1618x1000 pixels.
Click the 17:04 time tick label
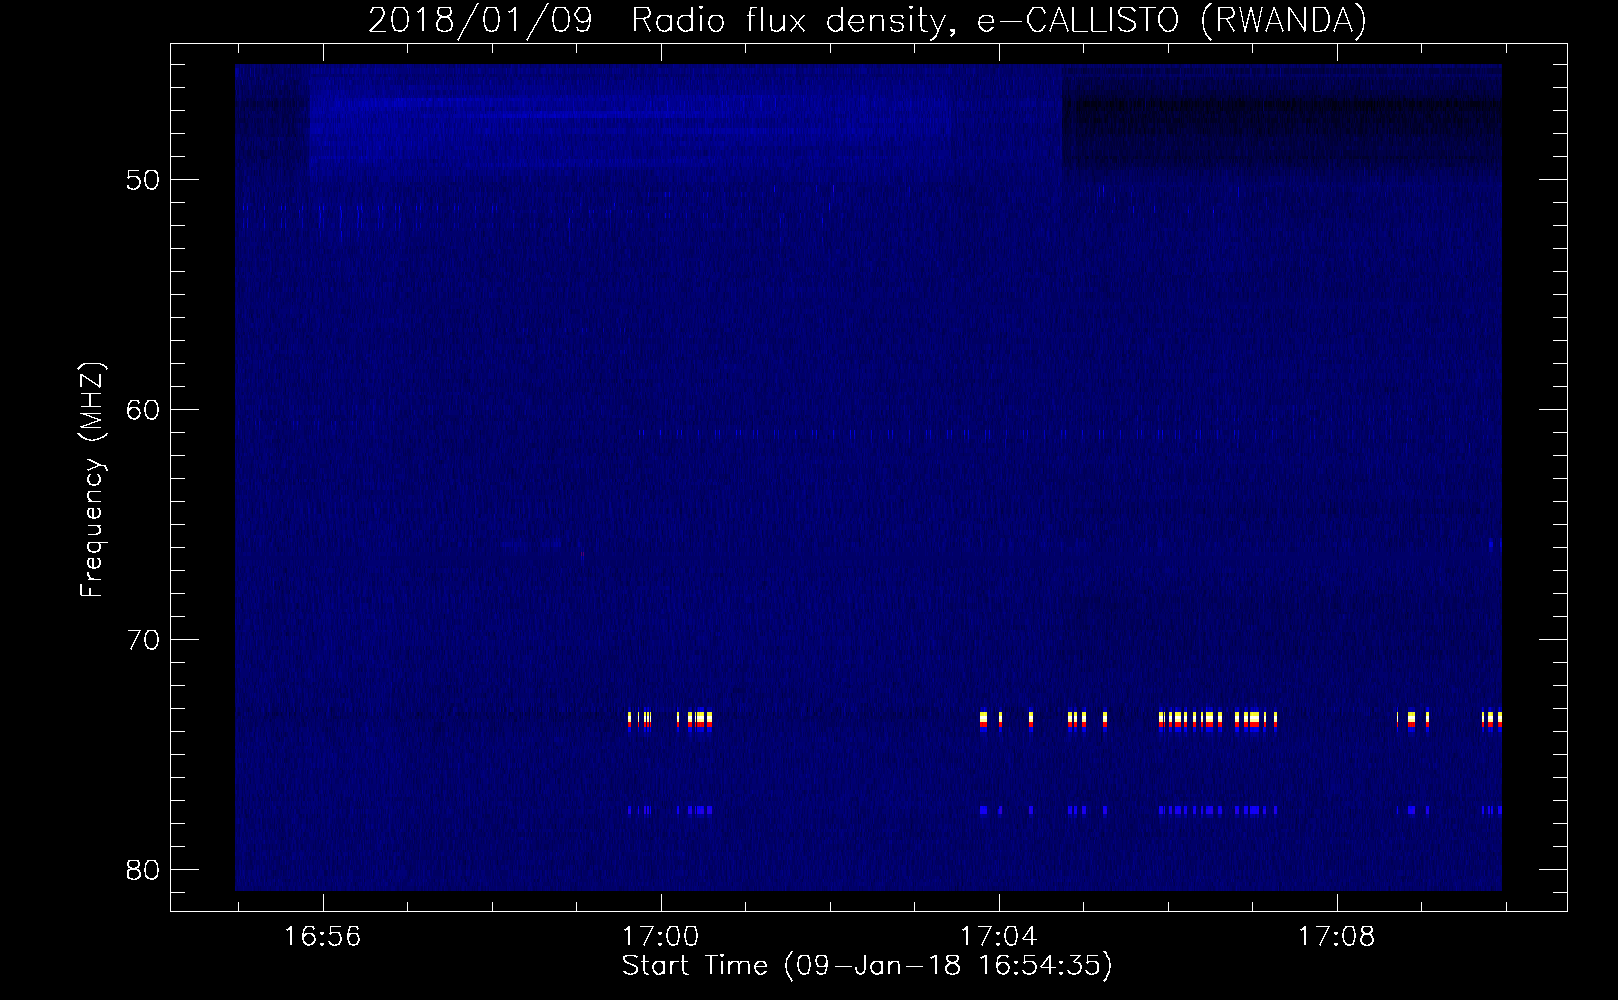click(x=999, y=937)
